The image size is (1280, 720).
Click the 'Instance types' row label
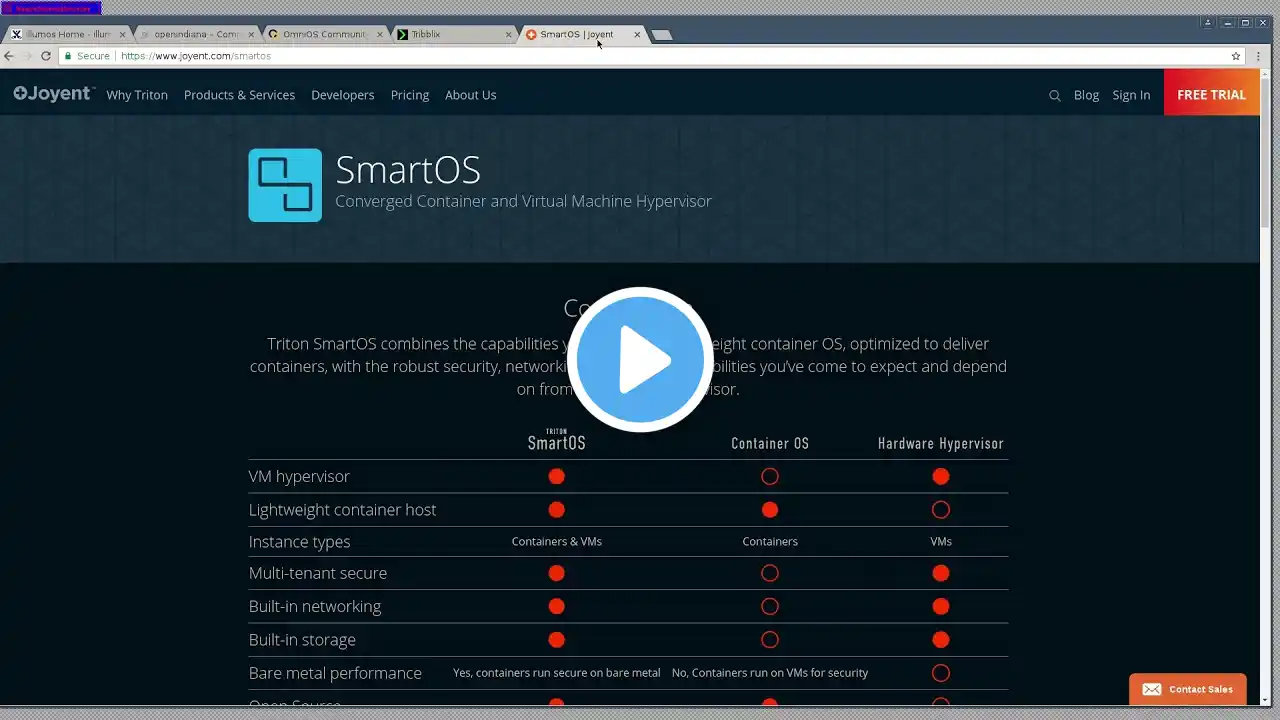click(x=299, y=542)
